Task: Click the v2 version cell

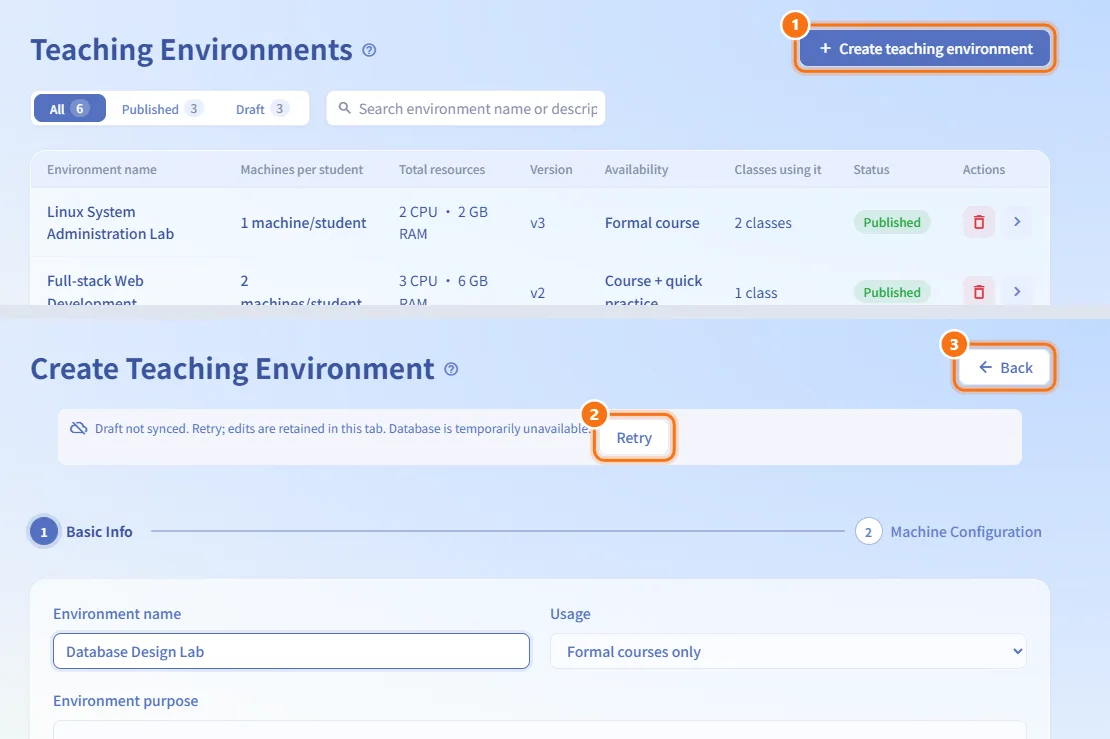Action: pyautogui.click(x=537, y=293)
